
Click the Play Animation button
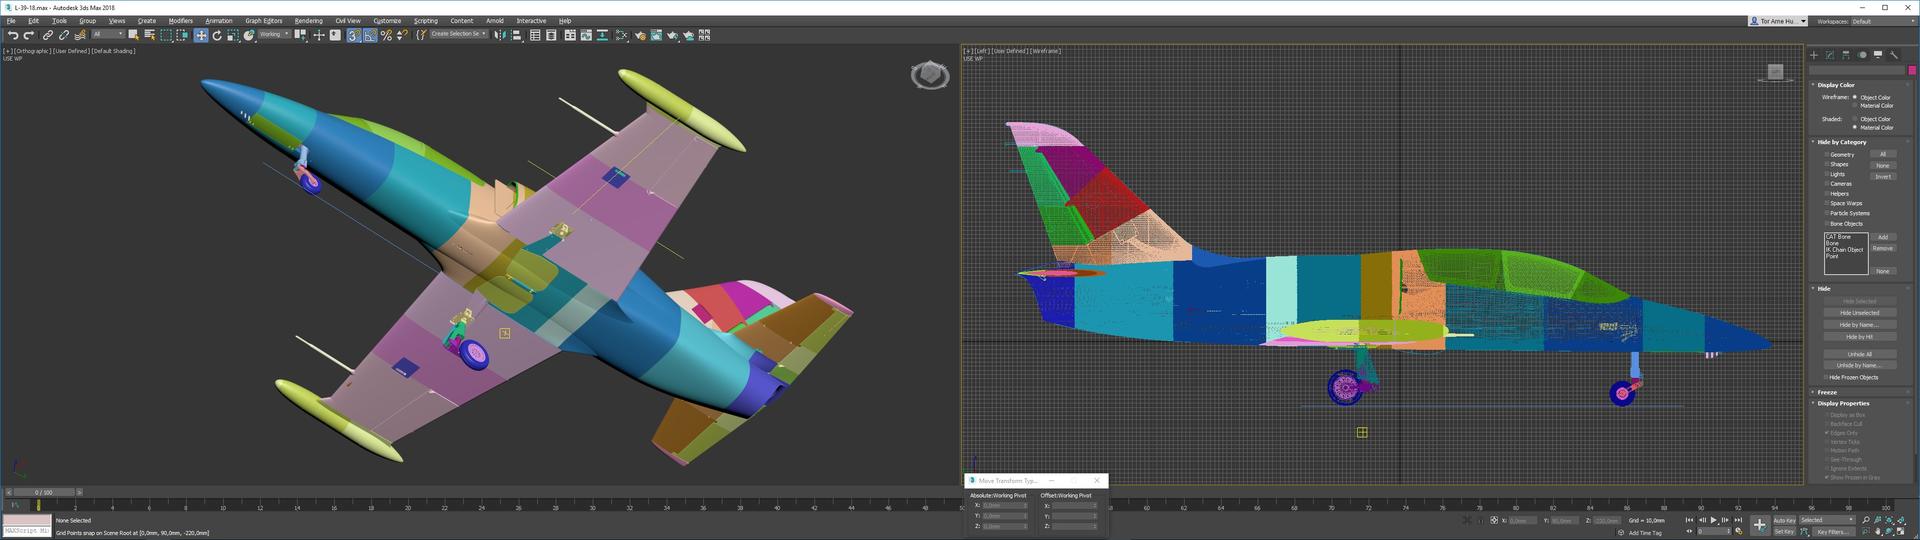(1713, 520)
